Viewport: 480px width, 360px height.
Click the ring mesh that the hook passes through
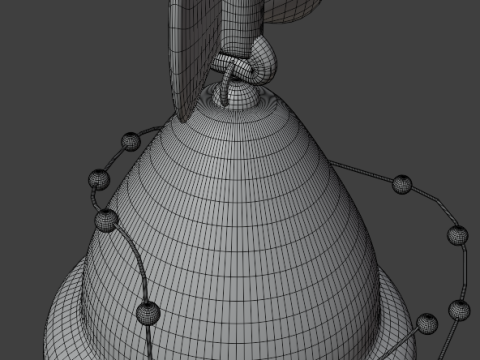pyautogui.click(x=233, y=67)
